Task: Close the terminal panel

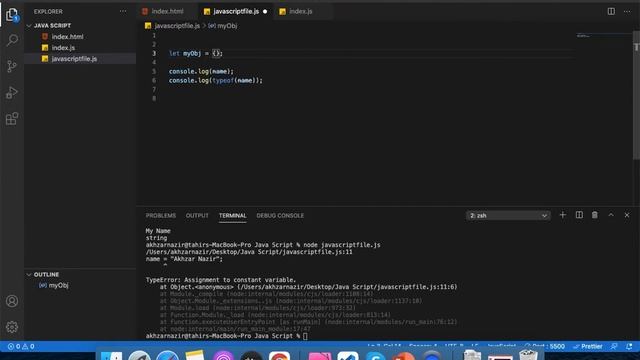Action: point(627,215)
